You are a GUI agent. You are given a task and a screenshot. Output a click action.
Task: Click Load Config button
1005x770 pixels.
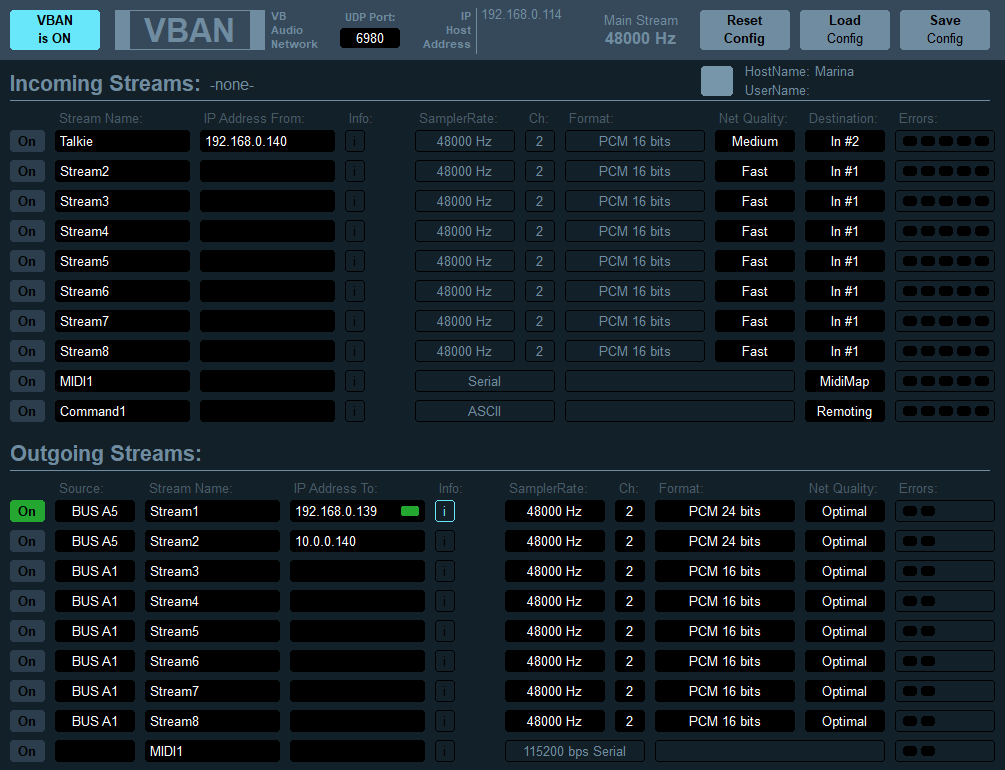coord(844,29)
